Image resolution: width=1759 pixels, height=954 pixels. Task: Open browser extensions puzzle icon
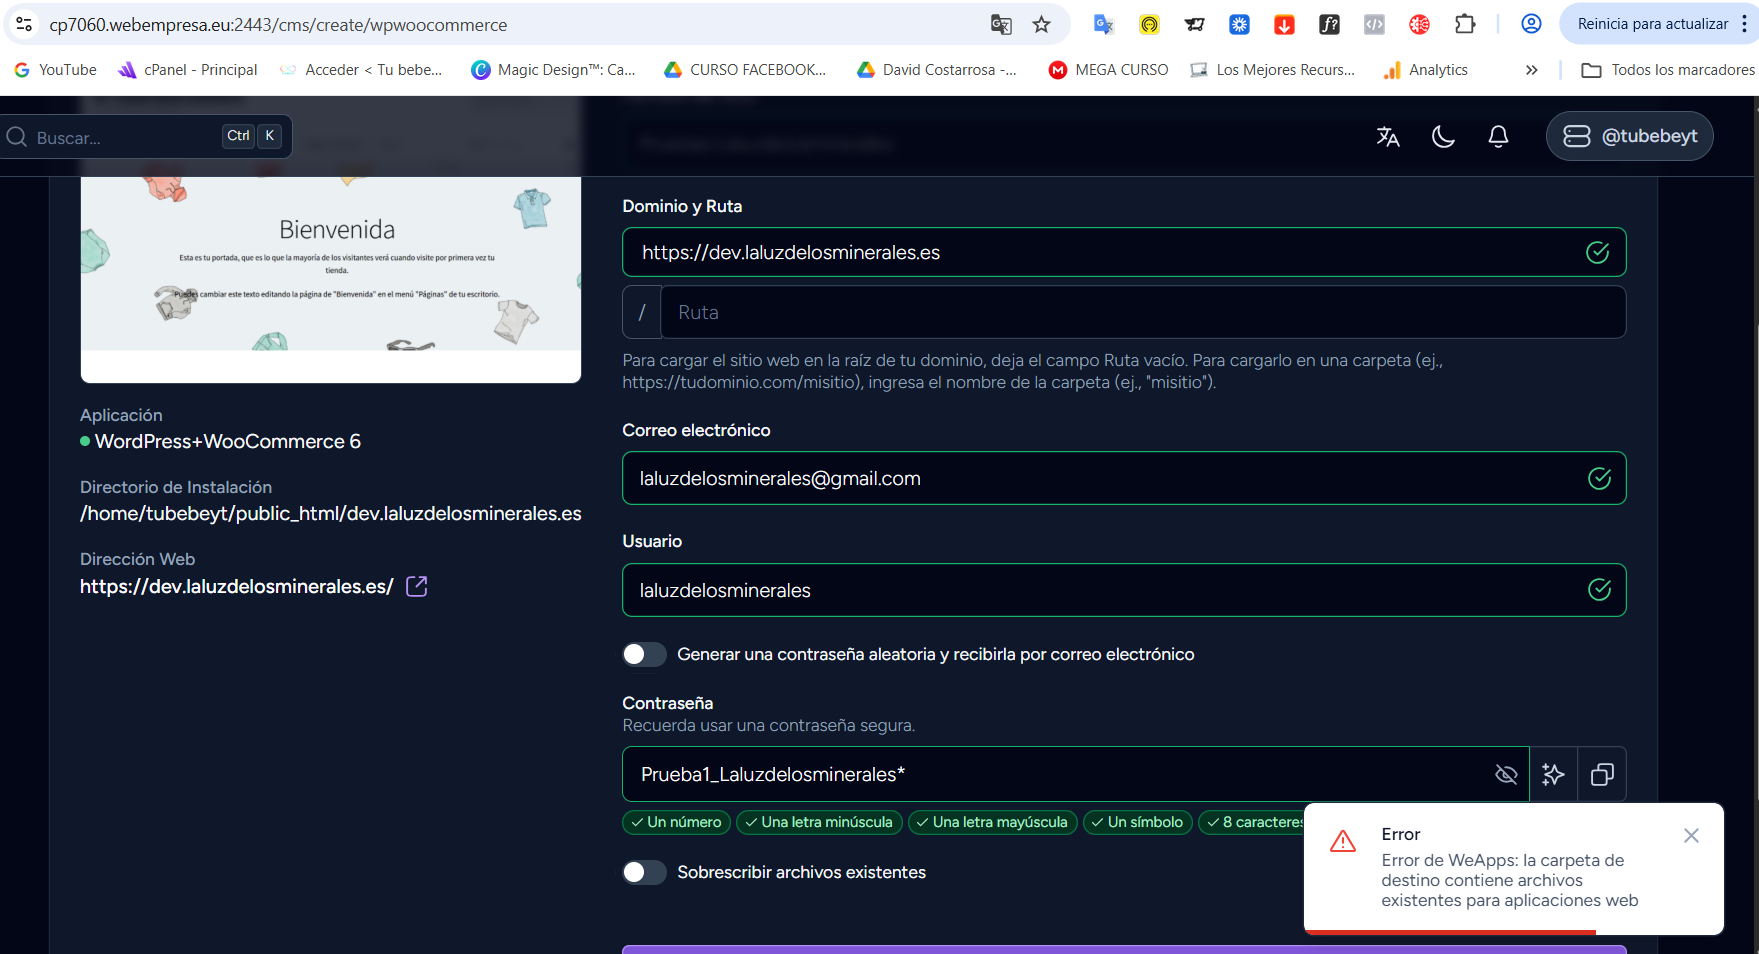[x=1465, y=24]
